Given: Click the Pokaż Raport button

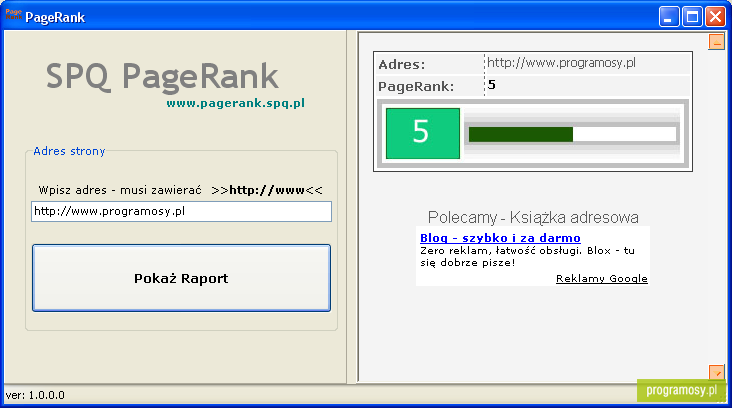Looking at the screenshot, I should pos(181,278).
